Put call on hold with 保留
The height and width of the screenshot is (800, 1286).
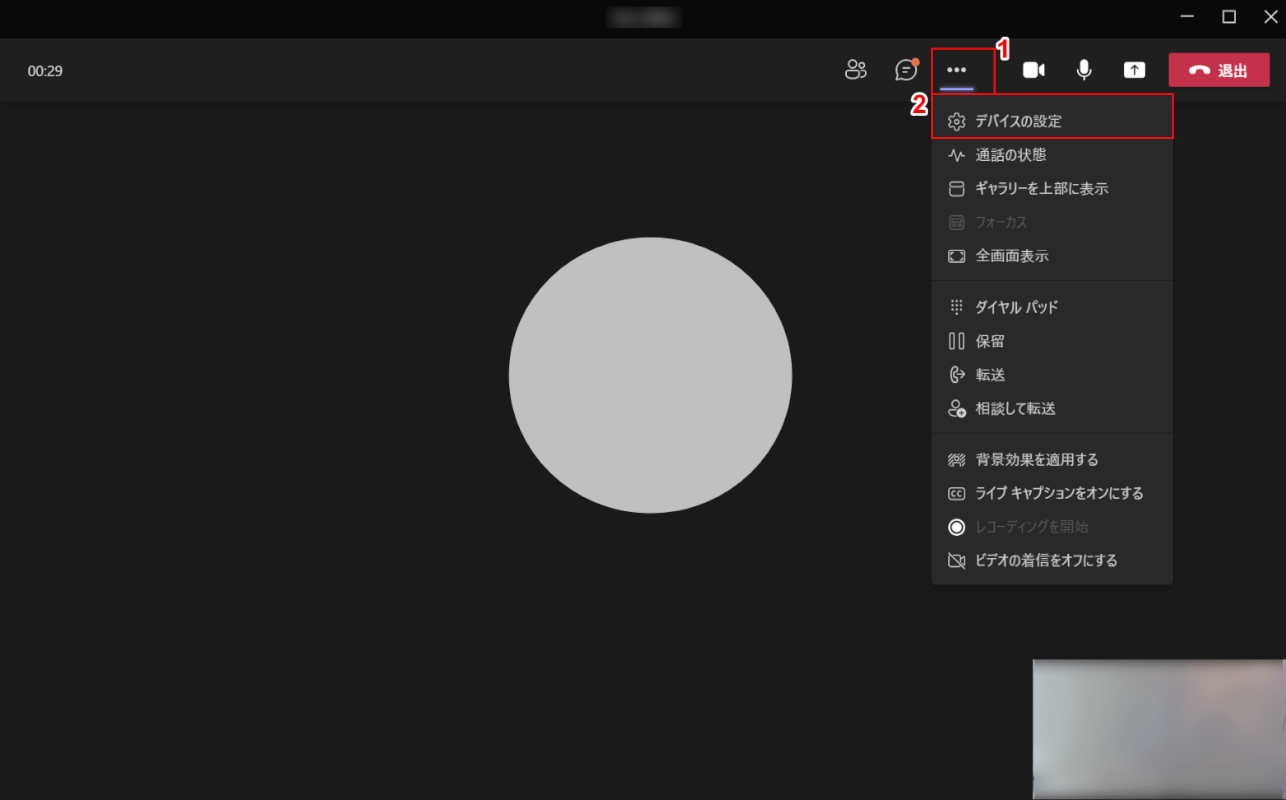[1052, 341]
